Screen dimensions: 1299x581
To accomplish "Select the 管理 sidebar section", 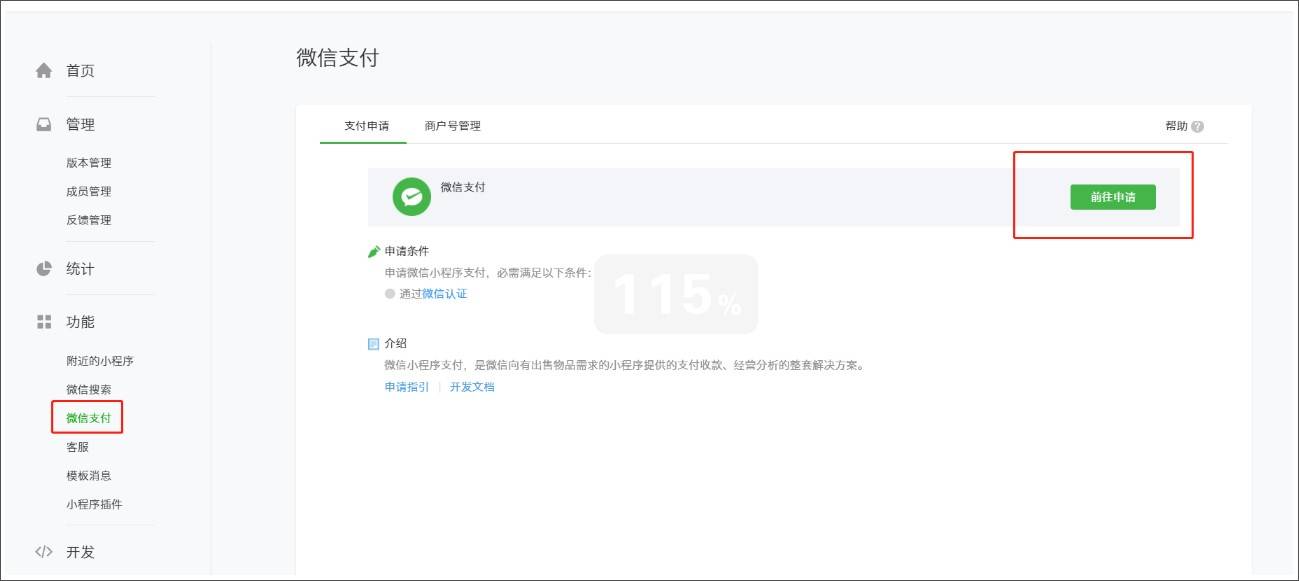I will [x=80, y=125].
